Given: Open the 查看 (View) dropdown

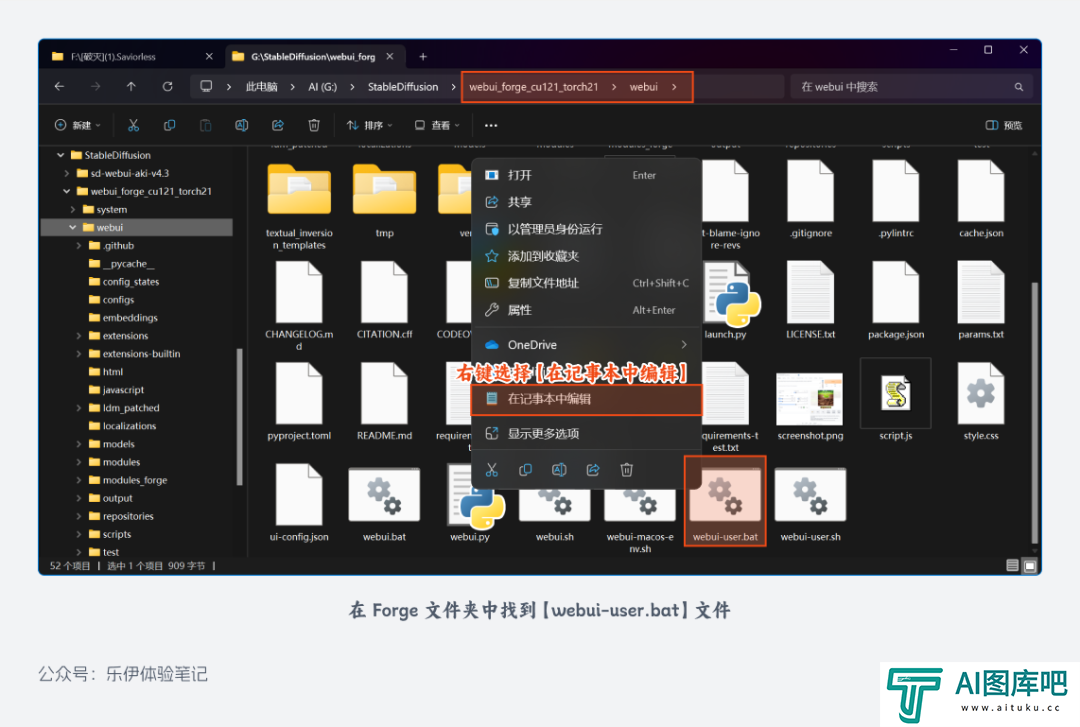Looking at the screenshot, I should pyautogui.click(x=437, y=125).
